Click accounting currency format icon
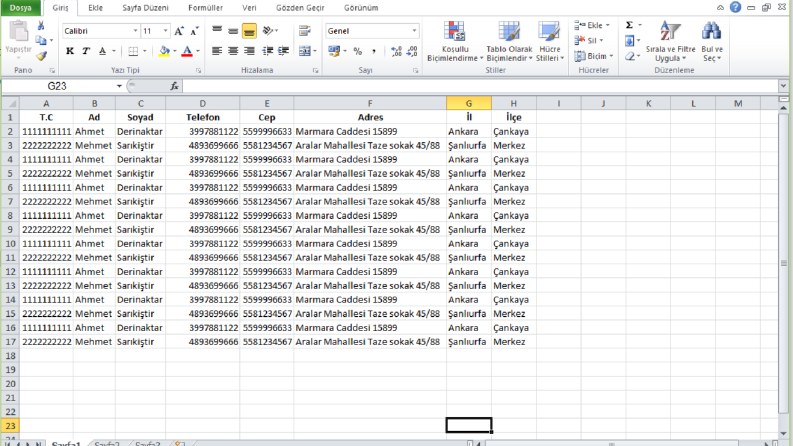The image size is (793, 446). tap(334, 51)
